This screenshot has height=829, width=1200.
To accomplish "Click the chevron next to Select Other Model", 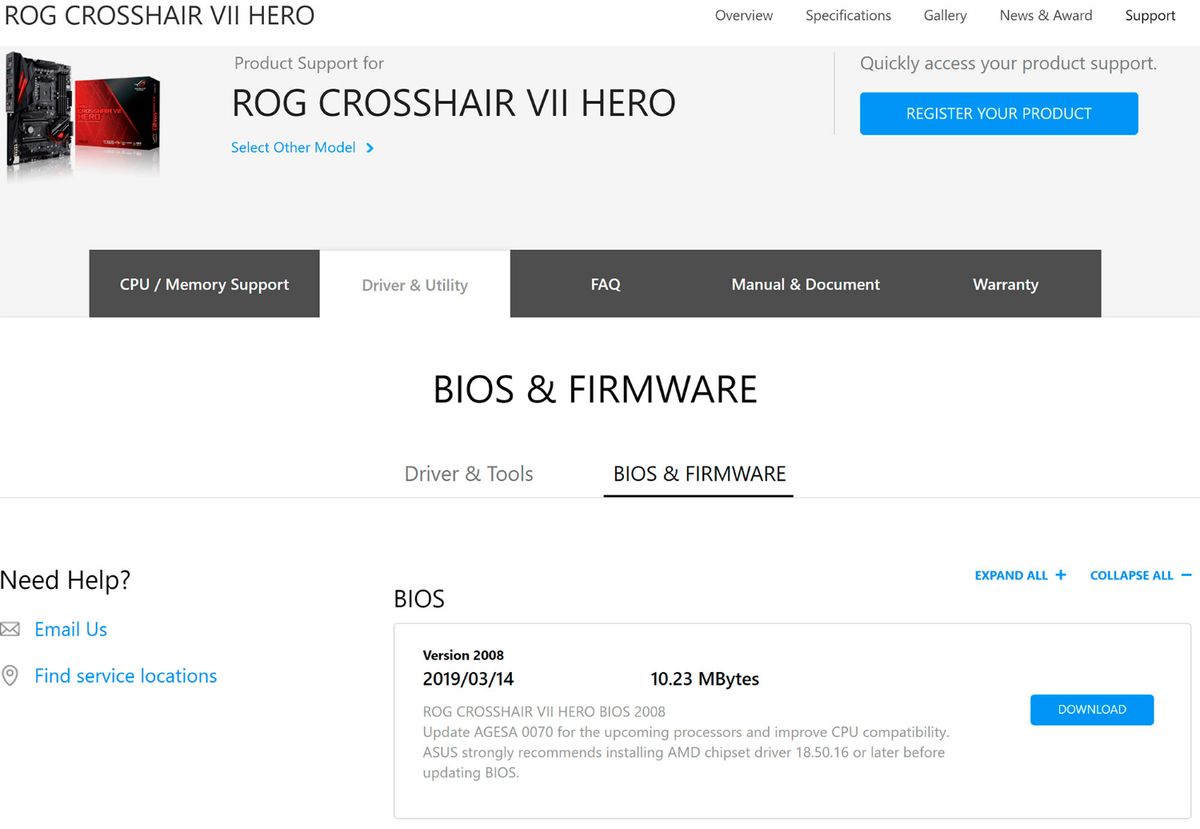I will [370, 148].
